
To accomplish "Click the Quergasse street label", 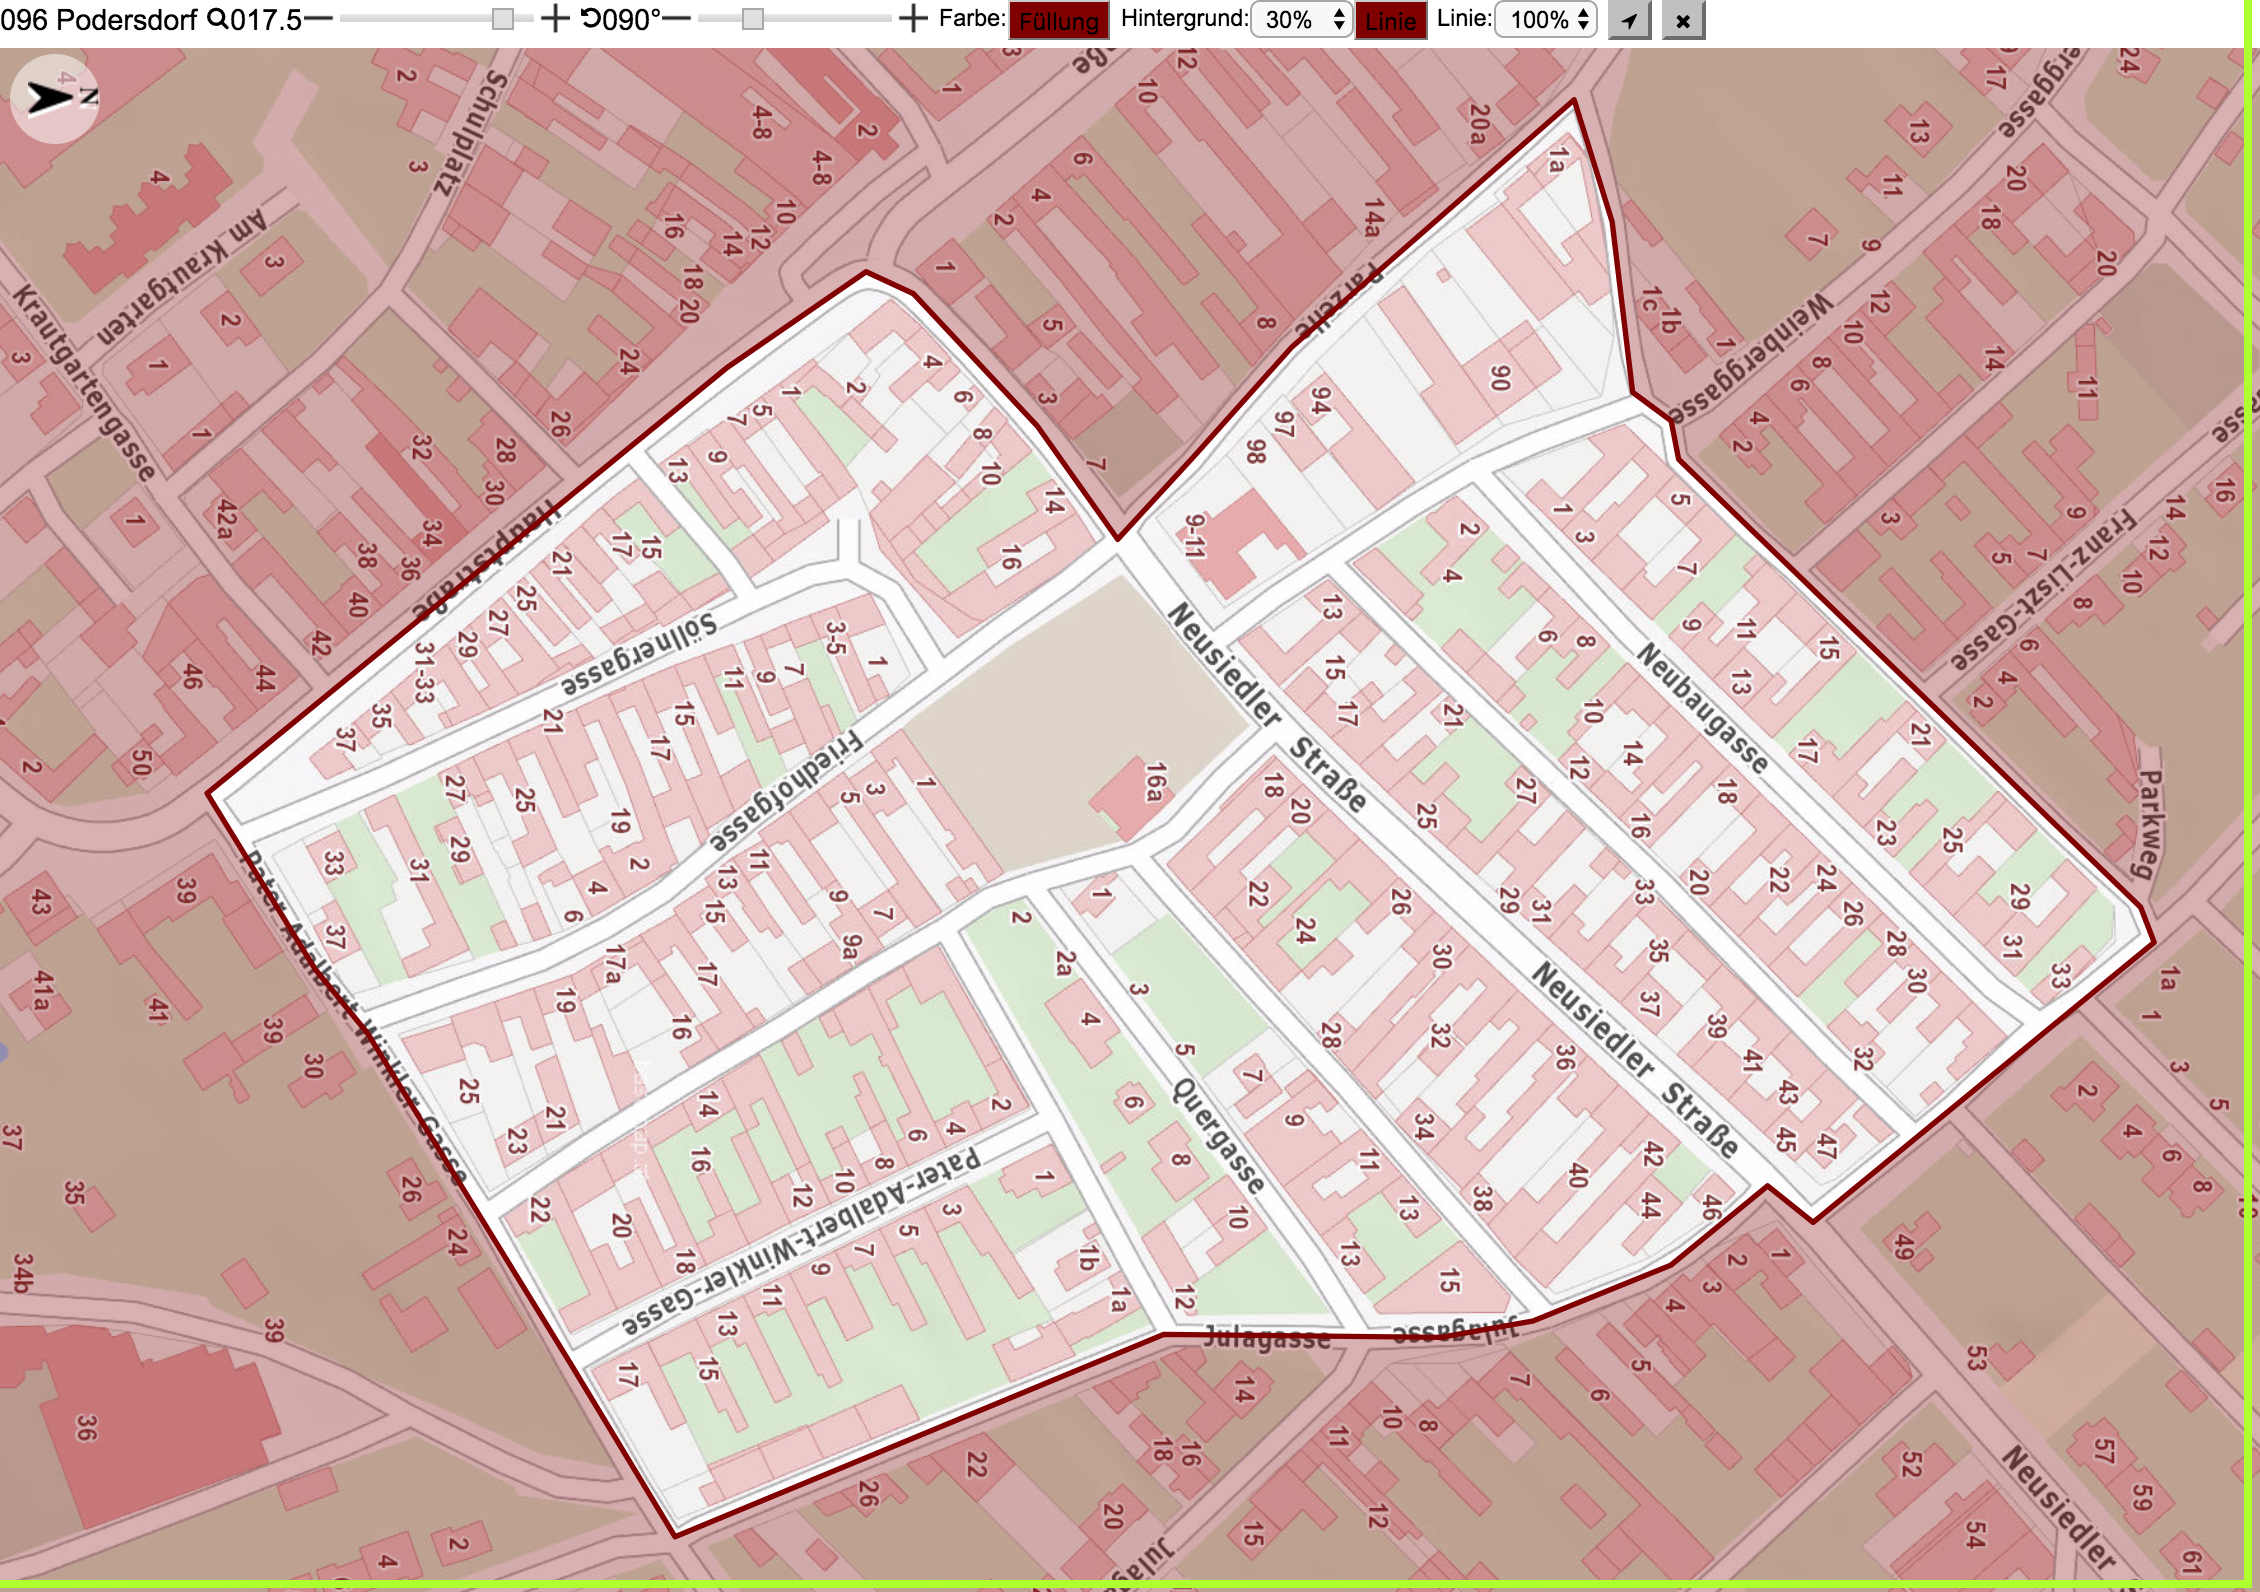I will (x=1218, y=1135).
